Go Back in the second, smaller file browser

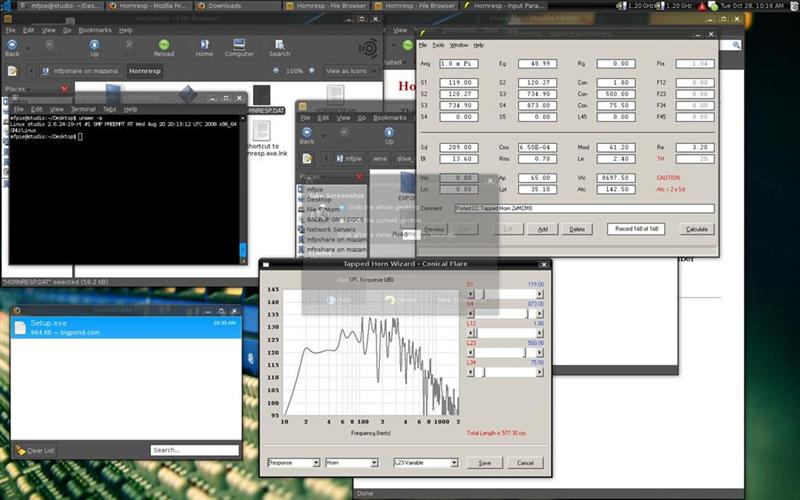[x=307, y=136]
